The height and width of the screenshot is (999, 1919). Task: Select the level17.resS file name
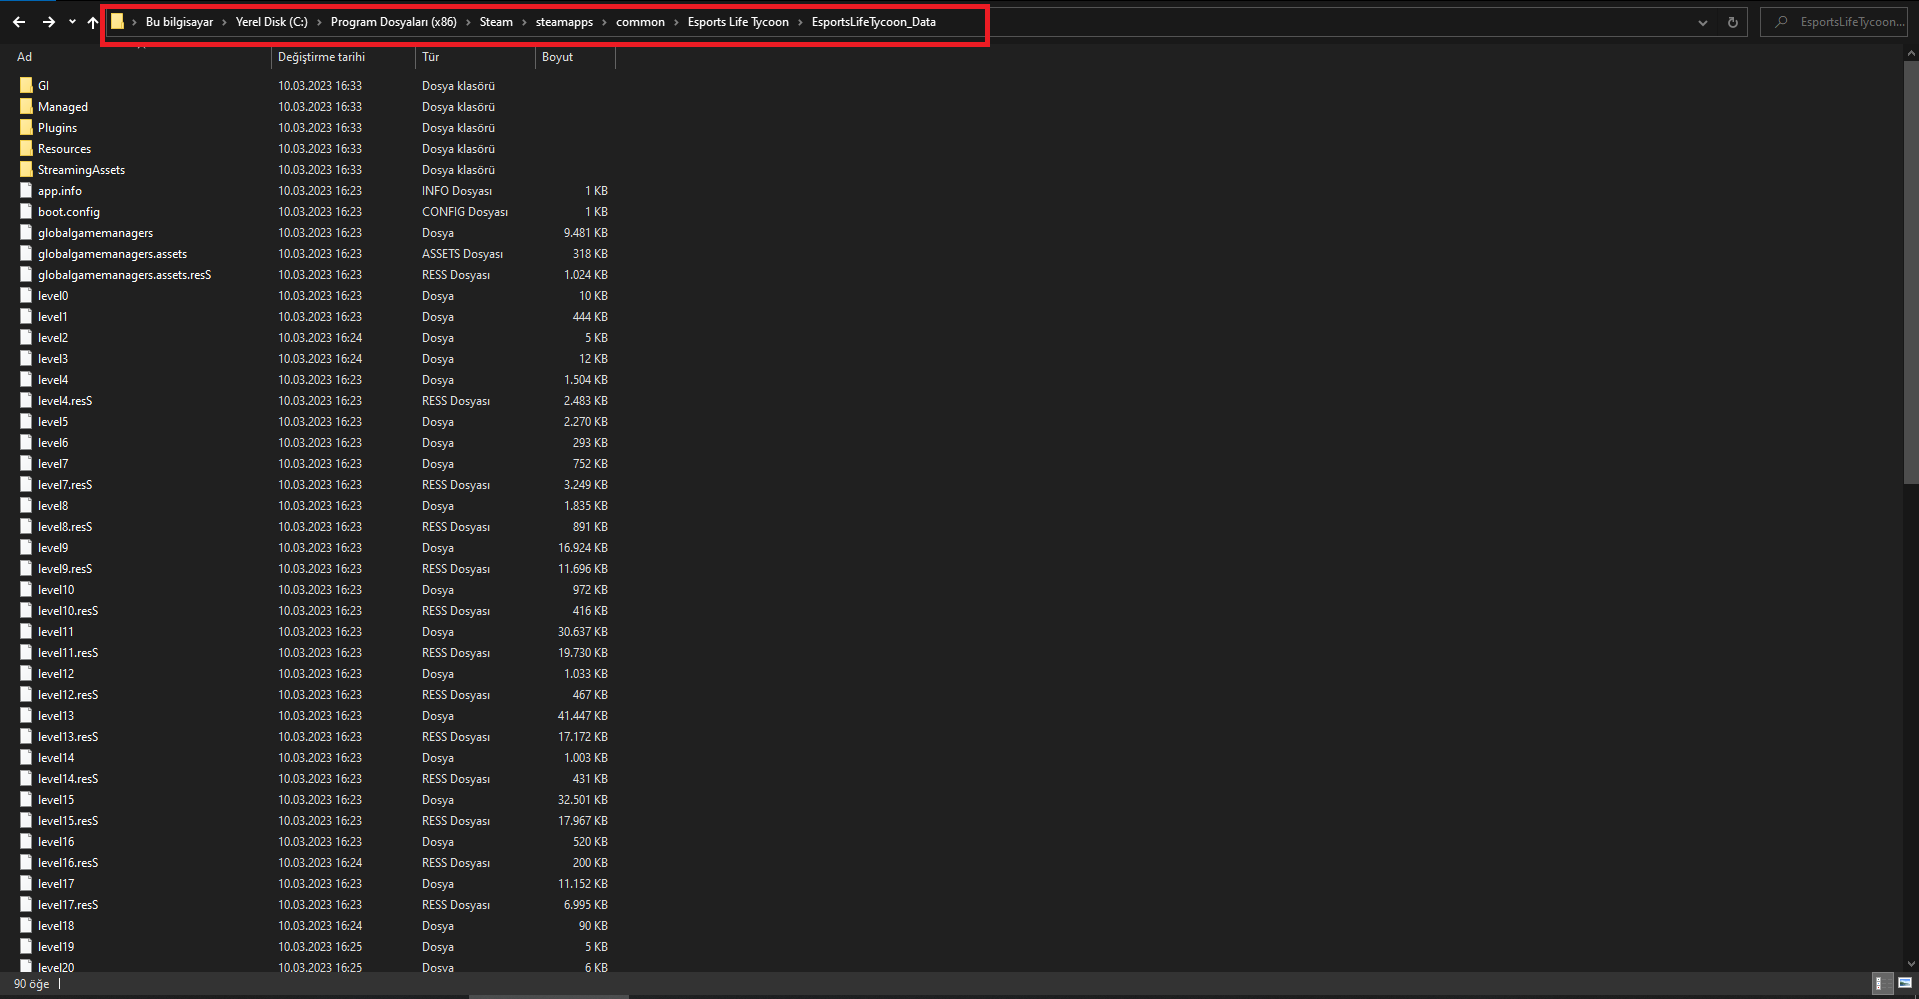click(68, 904)
